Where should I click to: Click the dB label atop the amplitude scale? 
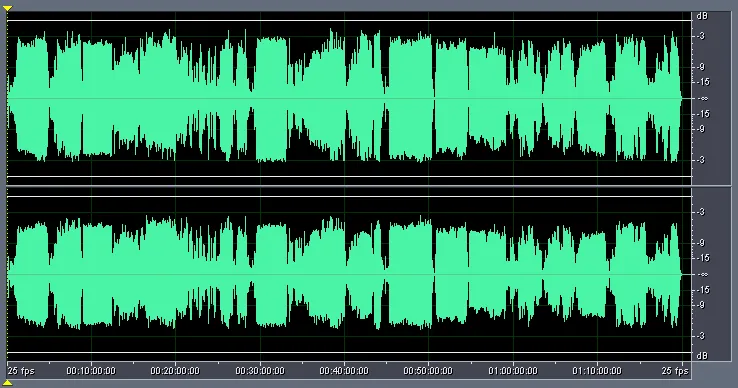pyautogui.click(x=702, y=16)
